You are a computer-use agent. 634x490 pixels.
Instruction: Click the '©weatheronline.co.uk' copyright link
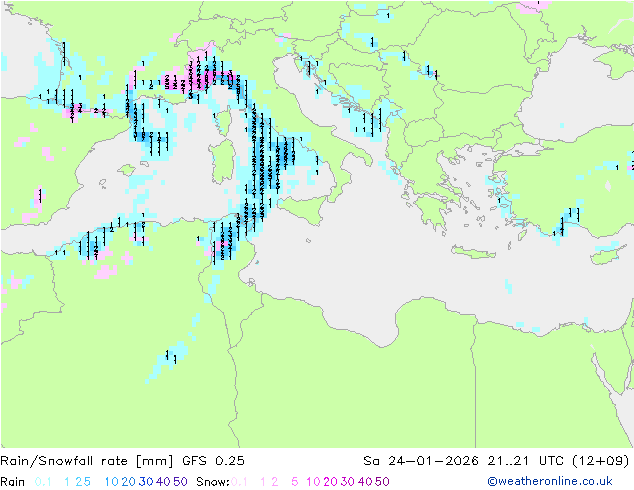(x=550, y=481)
